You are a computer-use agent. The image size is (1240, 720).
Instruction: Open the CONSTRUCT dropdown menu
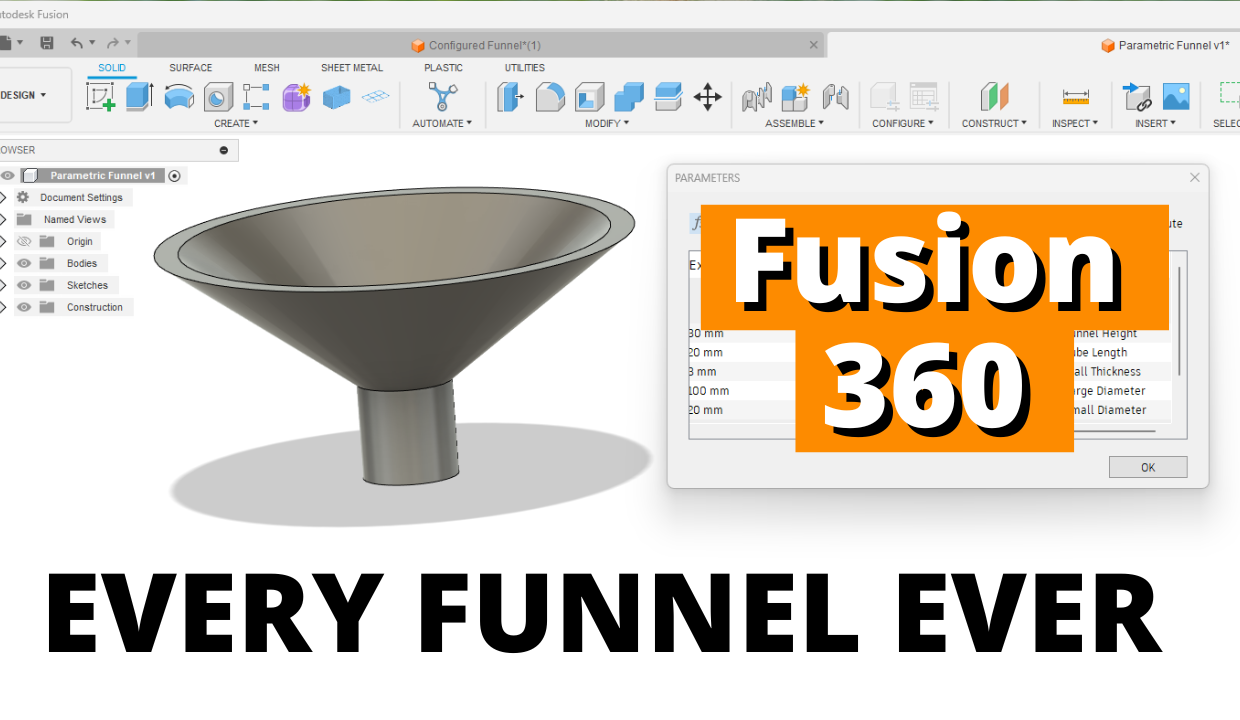(994, 124)
